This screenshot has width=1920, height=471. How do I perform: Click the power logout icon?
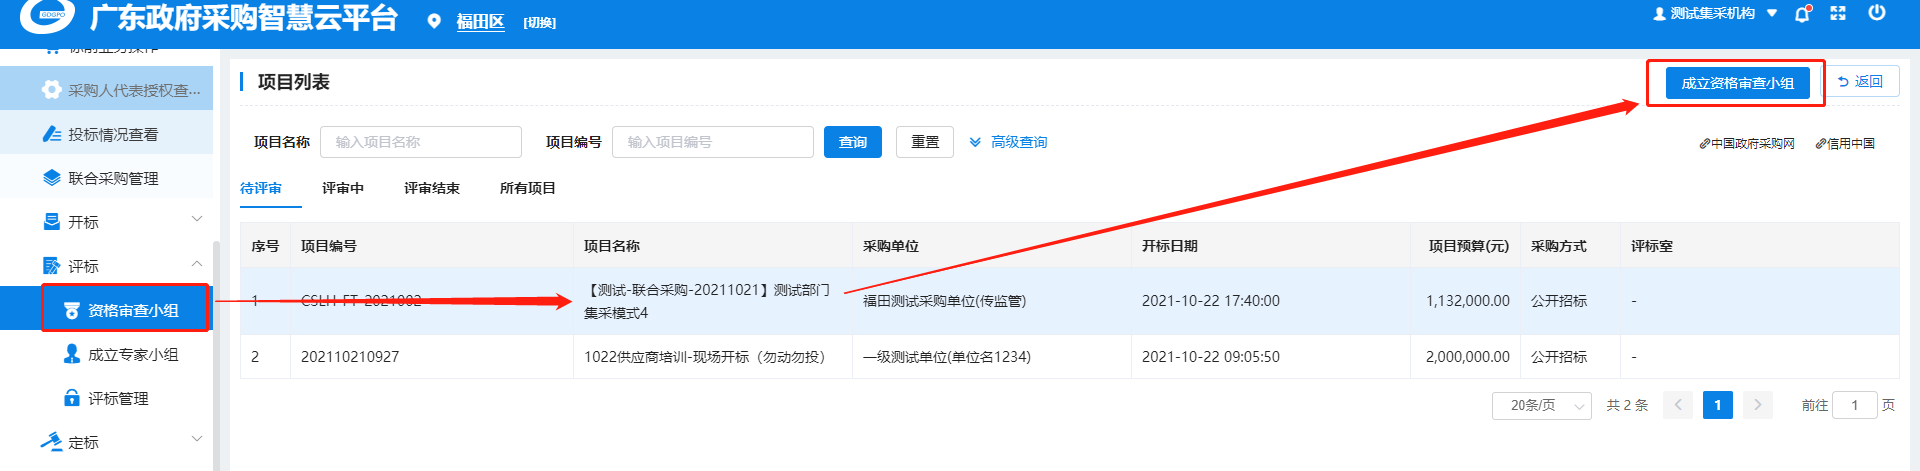1877,13
